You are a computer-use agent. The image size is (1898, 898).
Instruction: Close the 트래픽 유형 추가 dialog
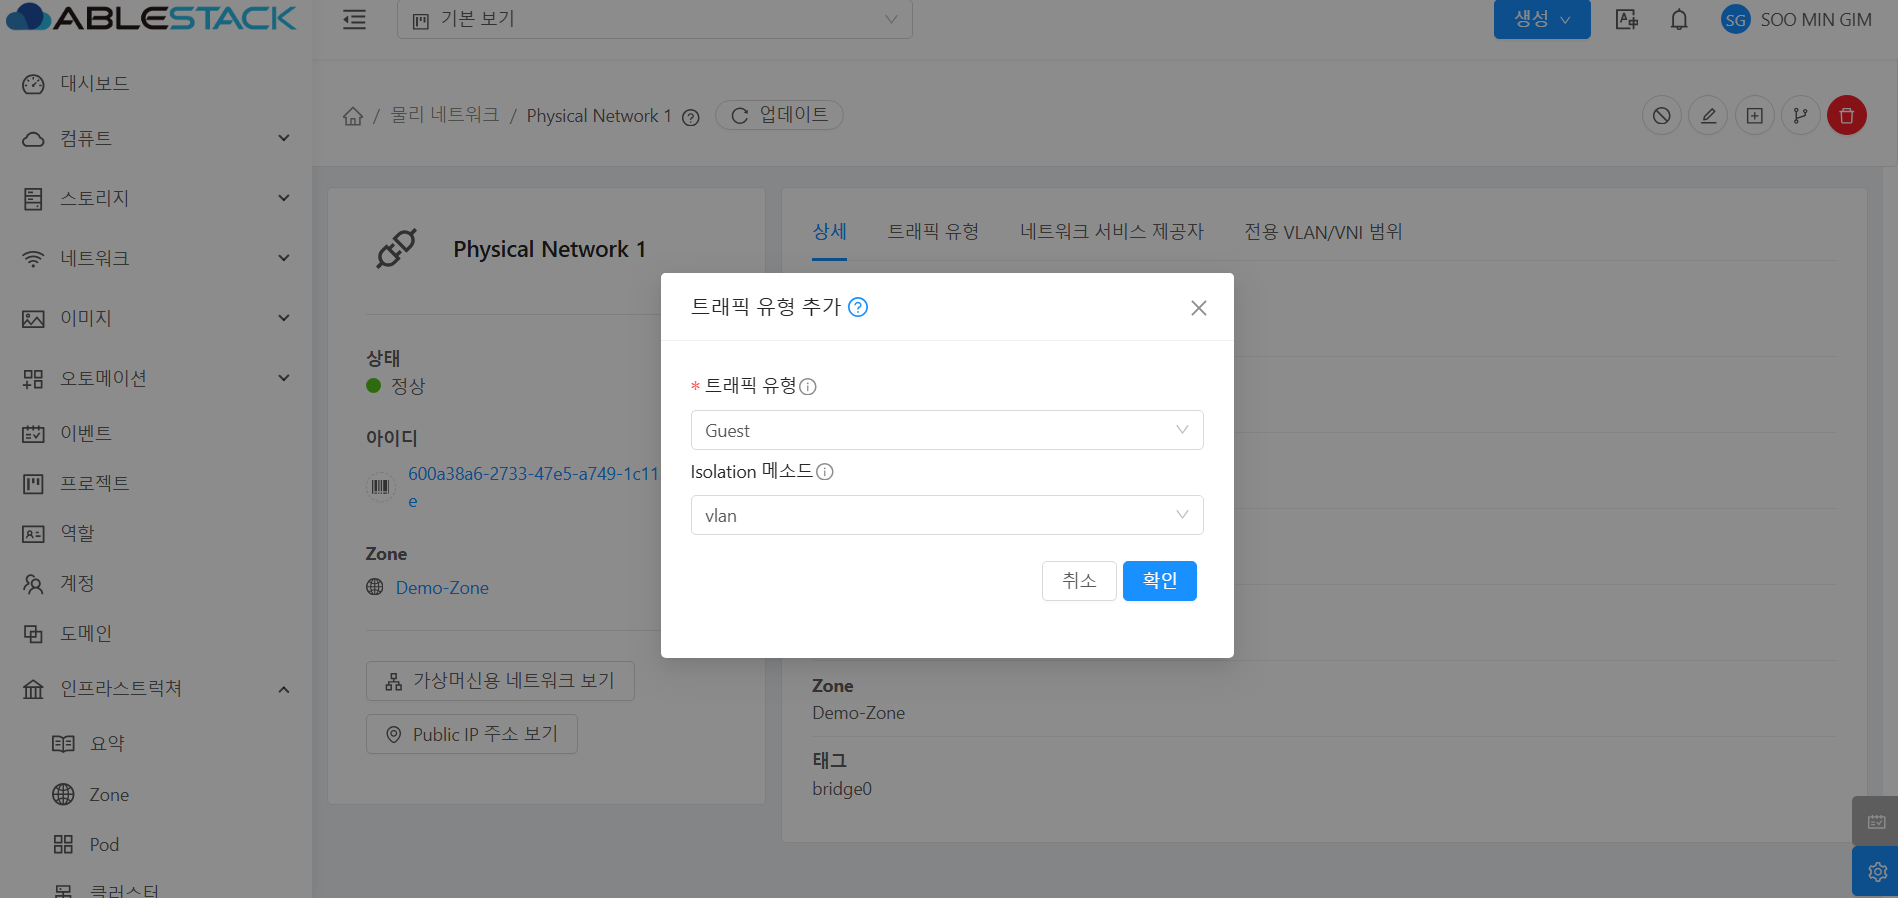click(x=1198, y=308)
